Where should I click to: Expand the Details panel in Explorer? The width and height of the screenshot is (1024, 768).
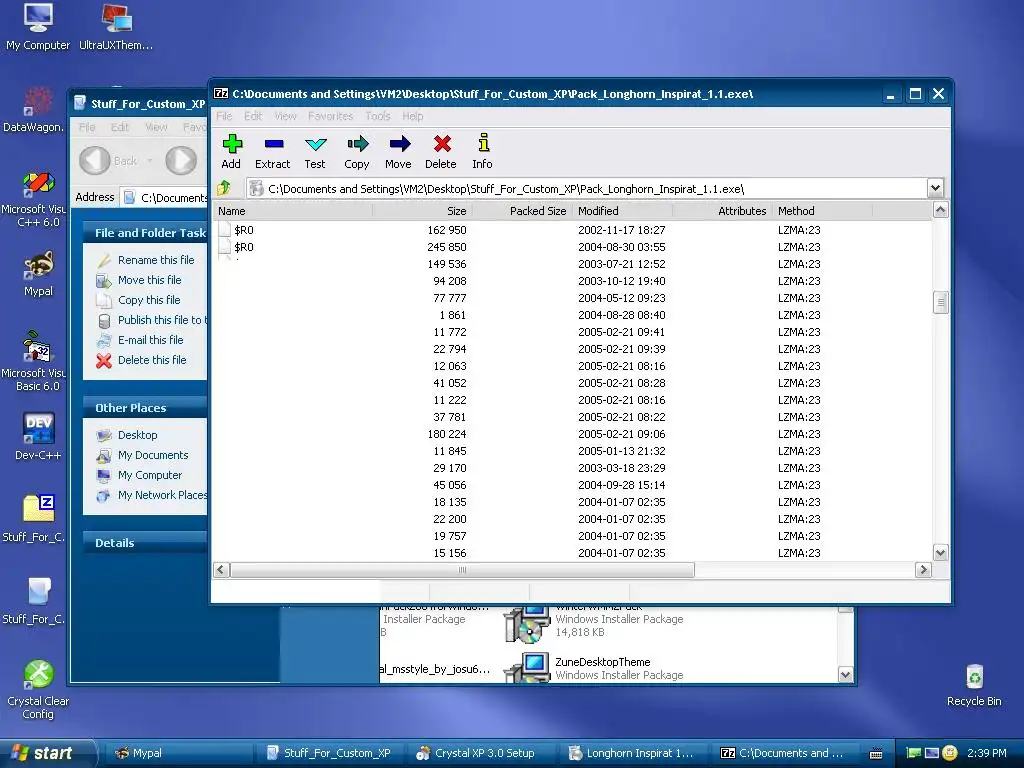(x=145, y=543)
